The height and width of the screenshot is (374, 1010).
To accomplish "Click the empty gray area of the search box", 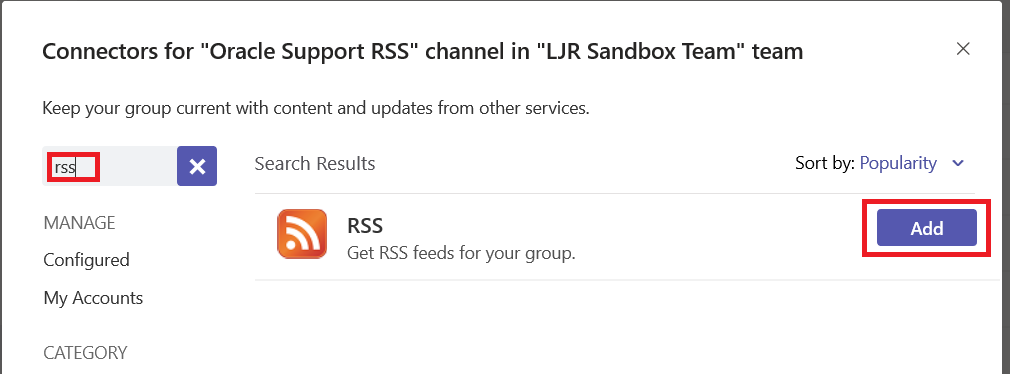I will coord(138,166).
